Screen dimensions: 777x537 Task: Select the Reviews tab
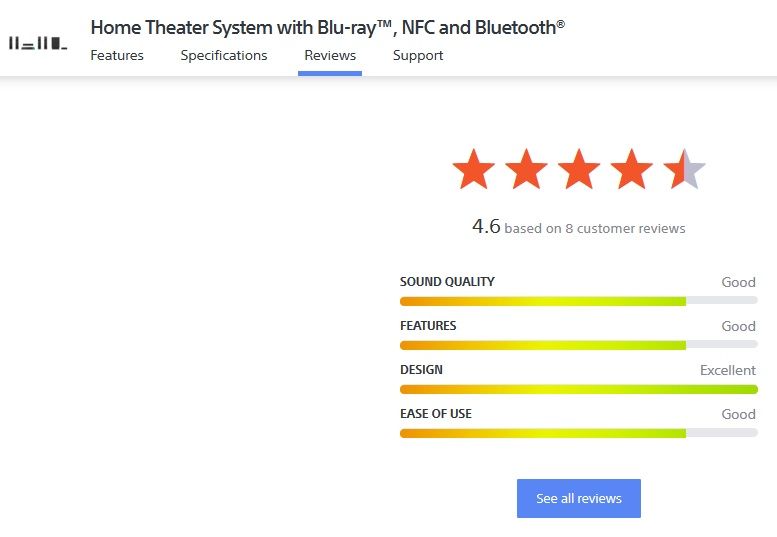[330, 55]
